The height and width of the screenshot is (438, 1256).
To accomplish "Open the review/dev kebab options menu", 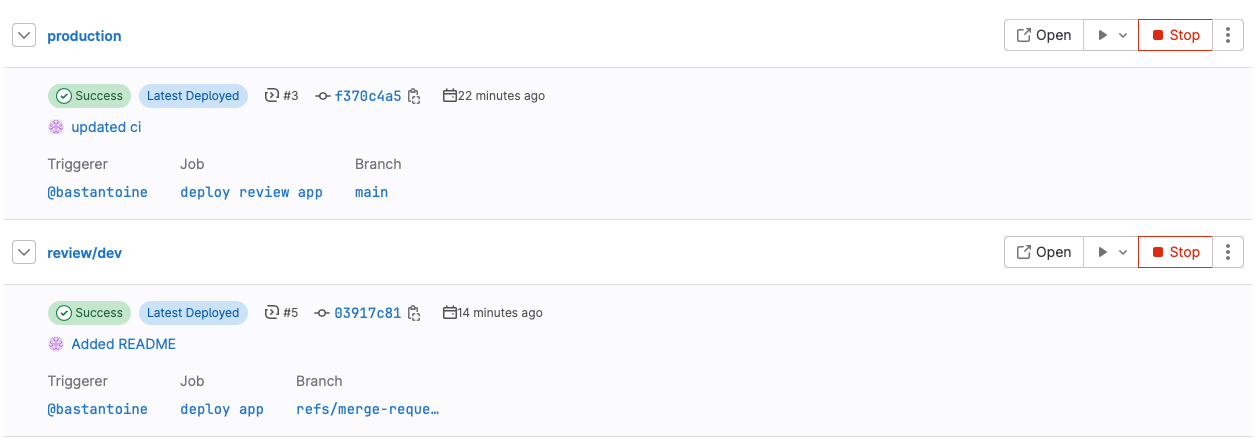I will 1228,252.
